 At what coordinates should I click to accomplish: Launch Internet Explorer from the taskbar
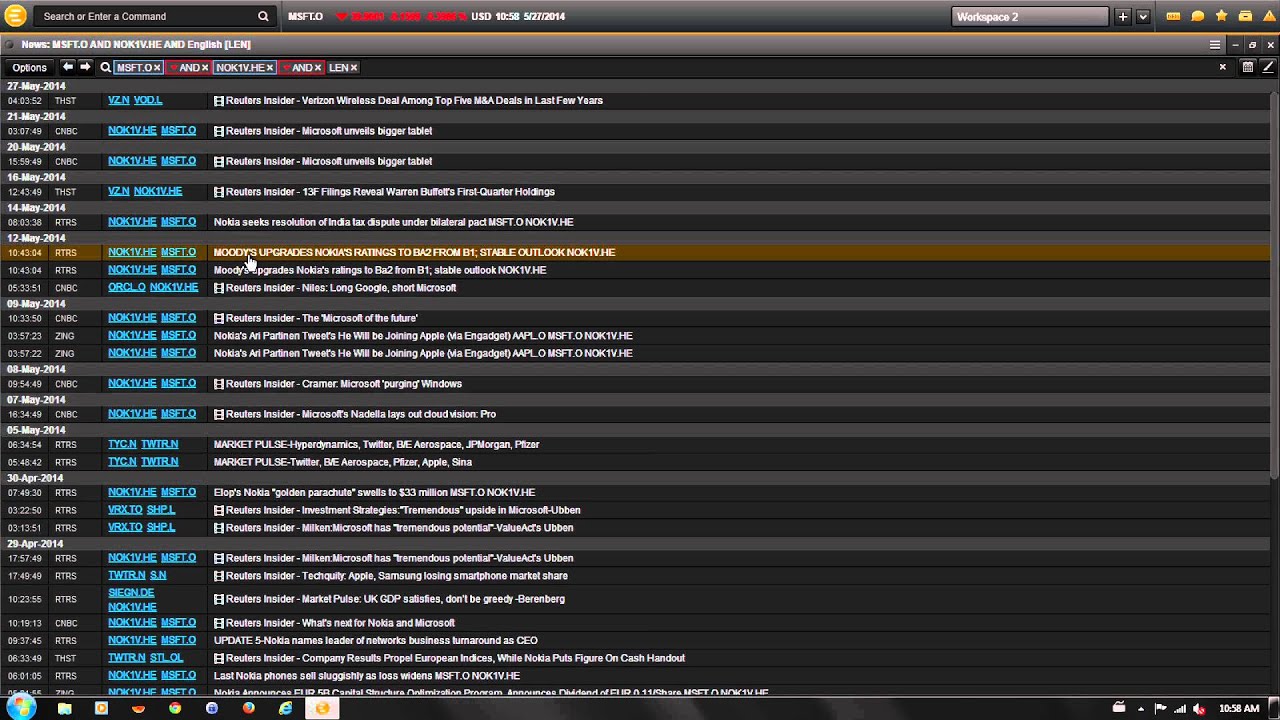coord(286,708)
